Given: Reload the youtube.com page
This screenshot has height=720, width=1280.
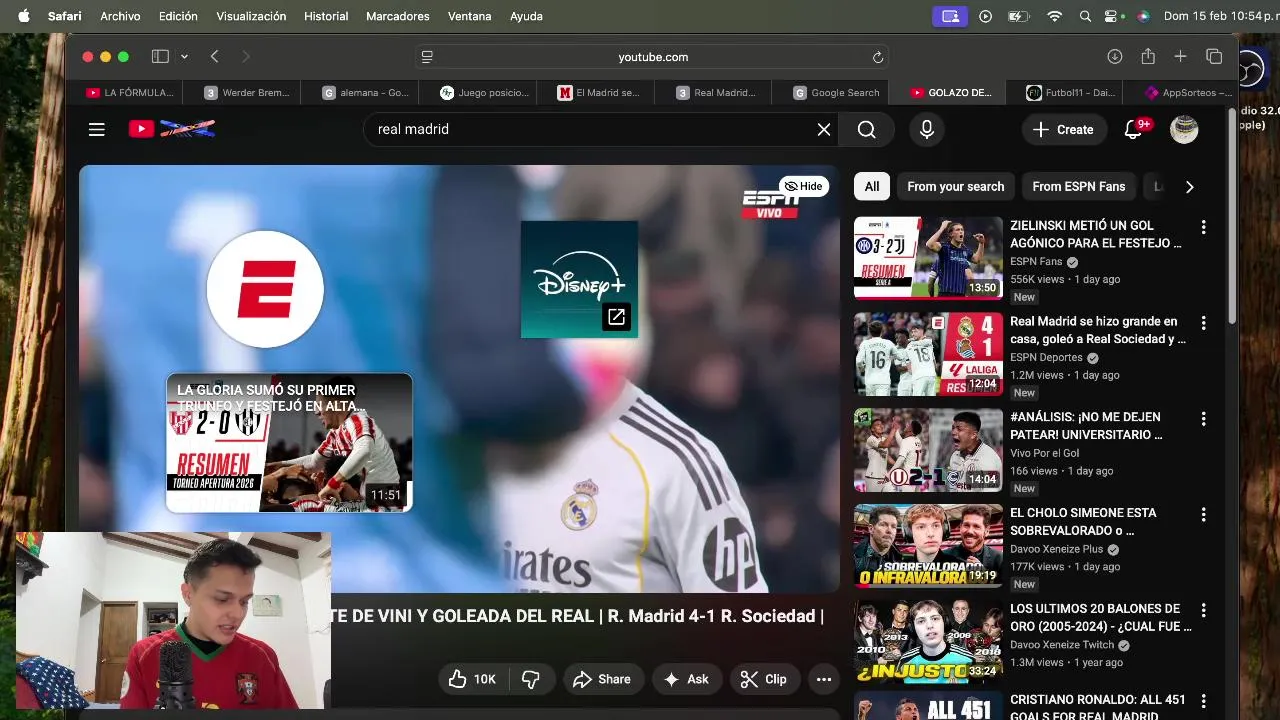Looking at the screenshot, I should (878, 57).
